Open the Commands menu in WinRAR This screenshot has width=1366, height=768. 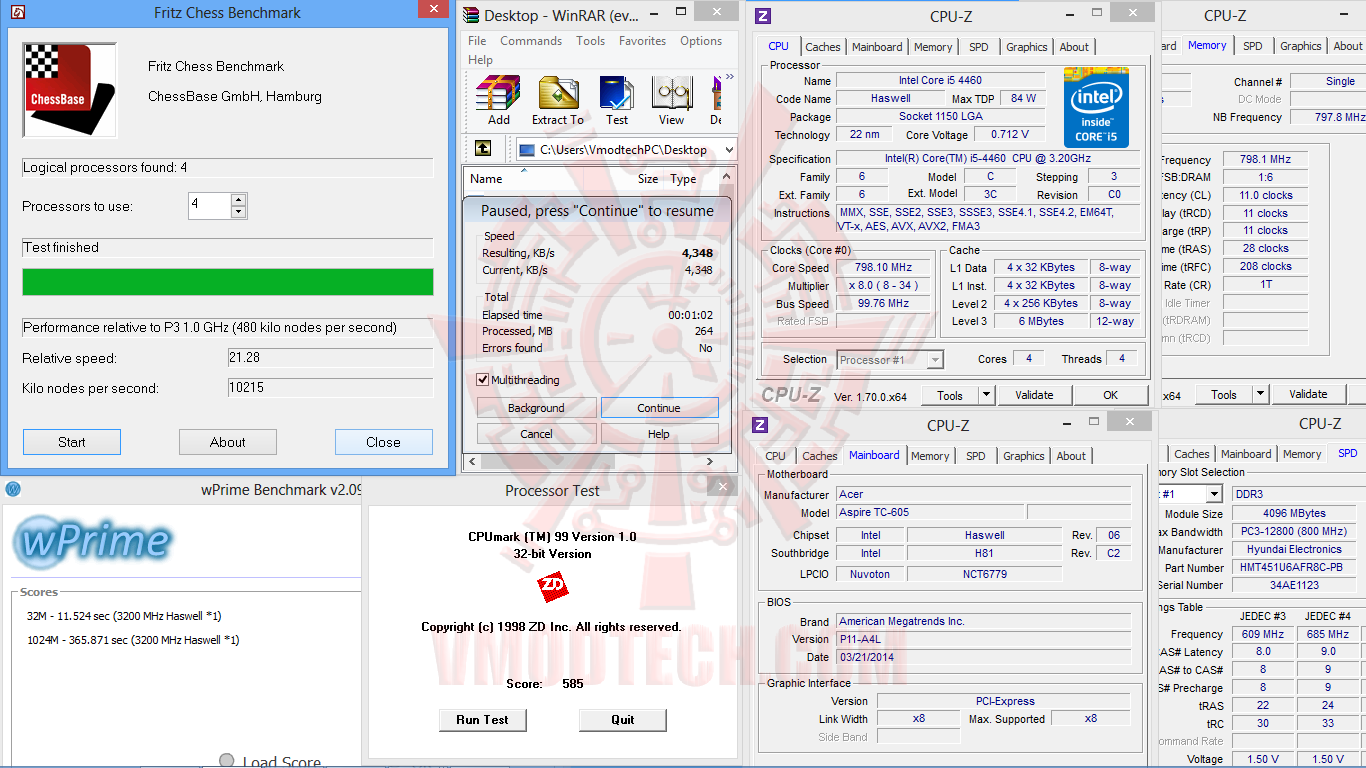[x=531, y=41]
